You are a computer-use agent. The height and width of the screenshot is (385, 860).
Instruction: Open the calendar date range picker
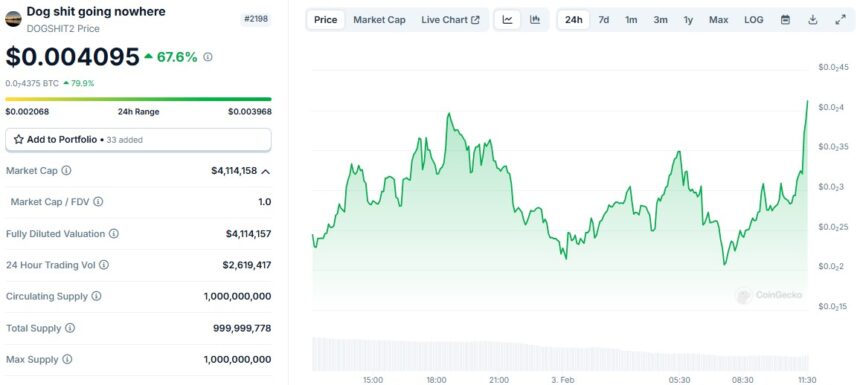[x=785, y=20]
